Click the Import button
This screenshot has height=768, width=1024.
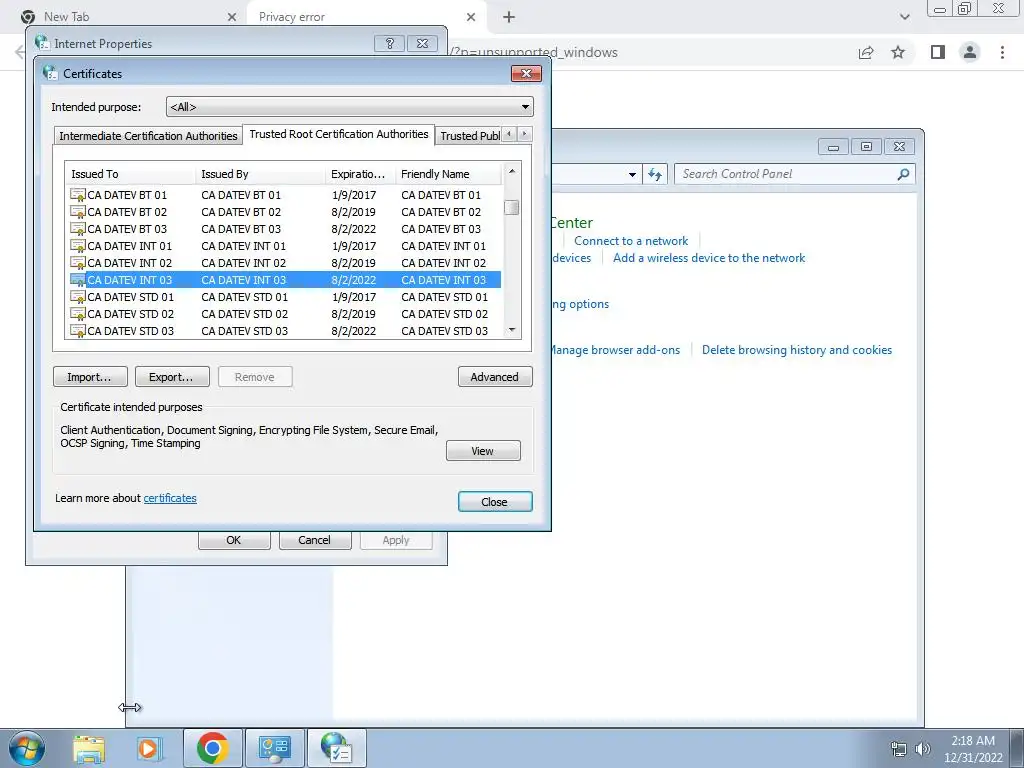point(89,377)
